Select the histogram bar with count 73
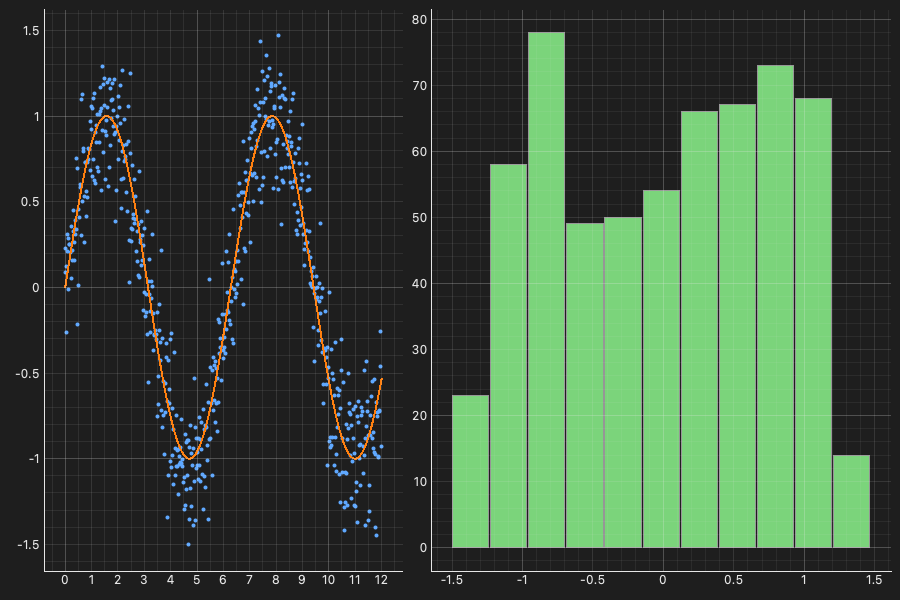Image resolution: width=900 pixels, height=600 pixels. (x=775, y=307)
